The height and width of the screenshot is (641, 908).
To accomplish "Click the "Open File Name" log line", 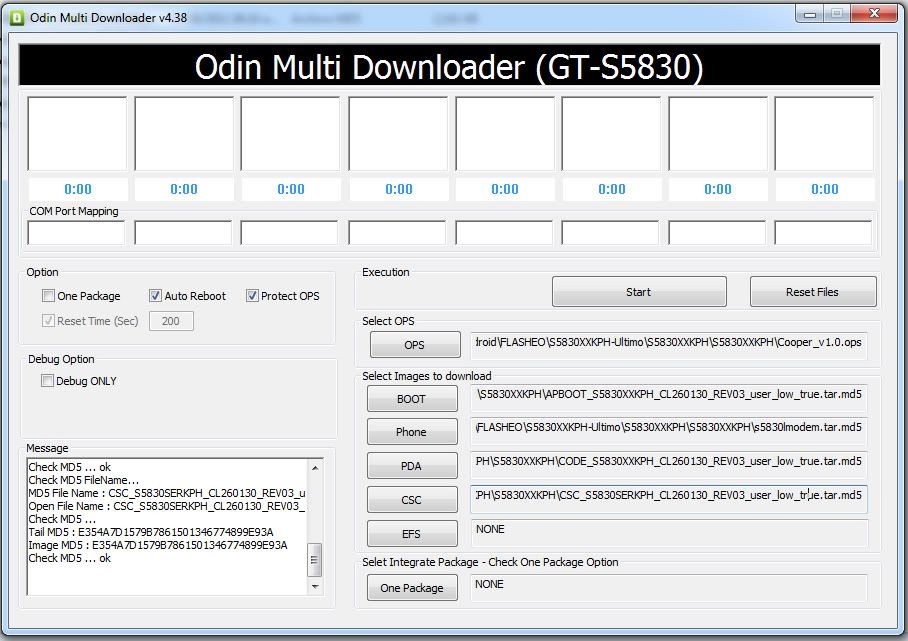I will pos(167,506).
